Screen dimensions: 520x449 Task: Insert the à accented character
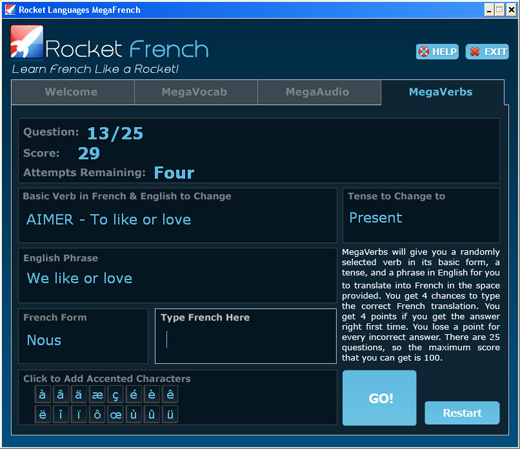(x=42, y=394)
